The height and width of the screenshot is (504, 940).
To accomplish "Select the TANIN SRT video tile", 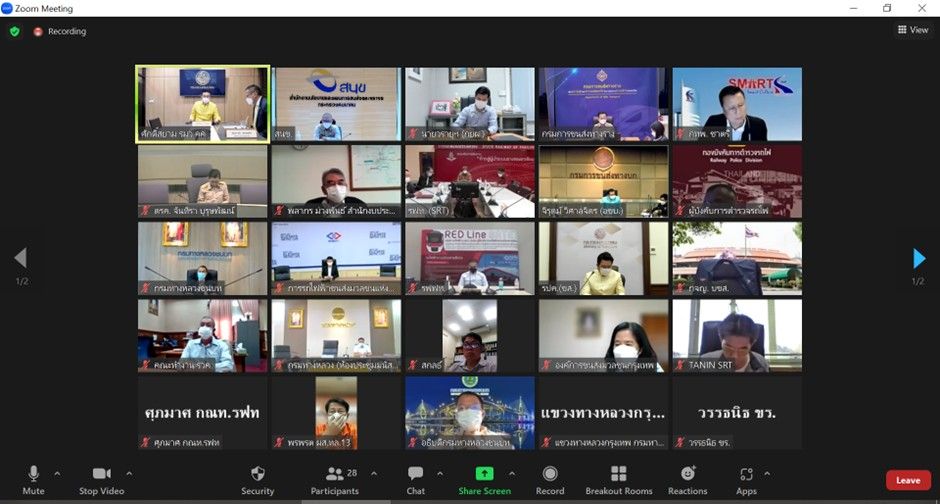I will click(737, 336).
